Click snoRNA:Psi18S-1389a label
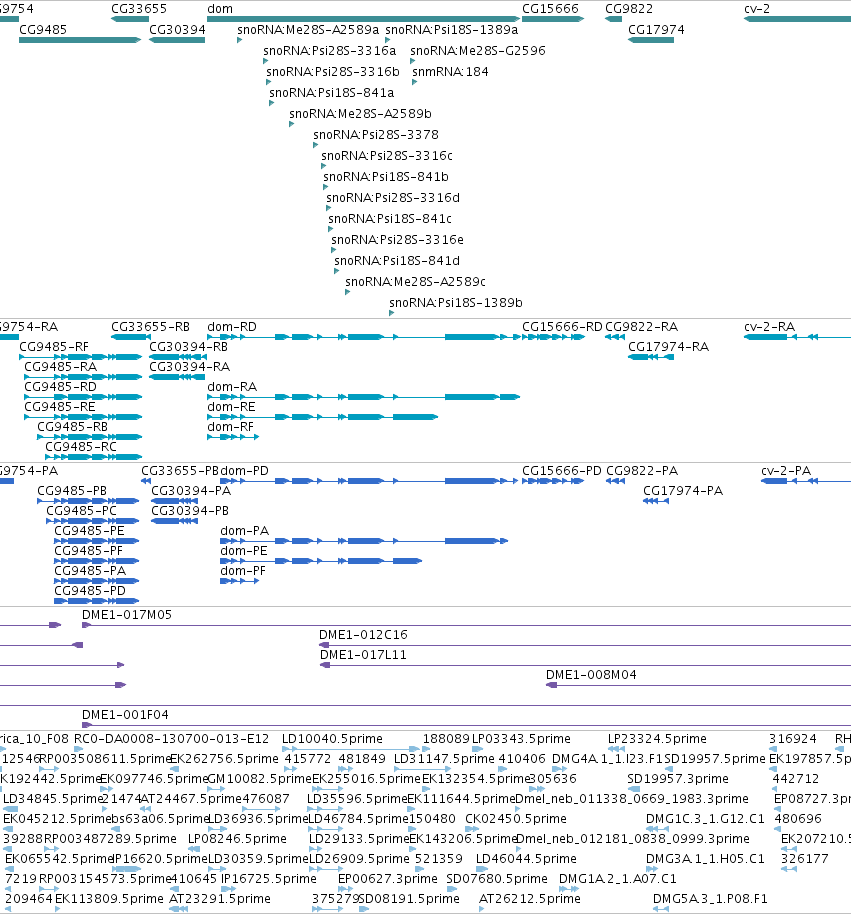 tap(452, 30)
